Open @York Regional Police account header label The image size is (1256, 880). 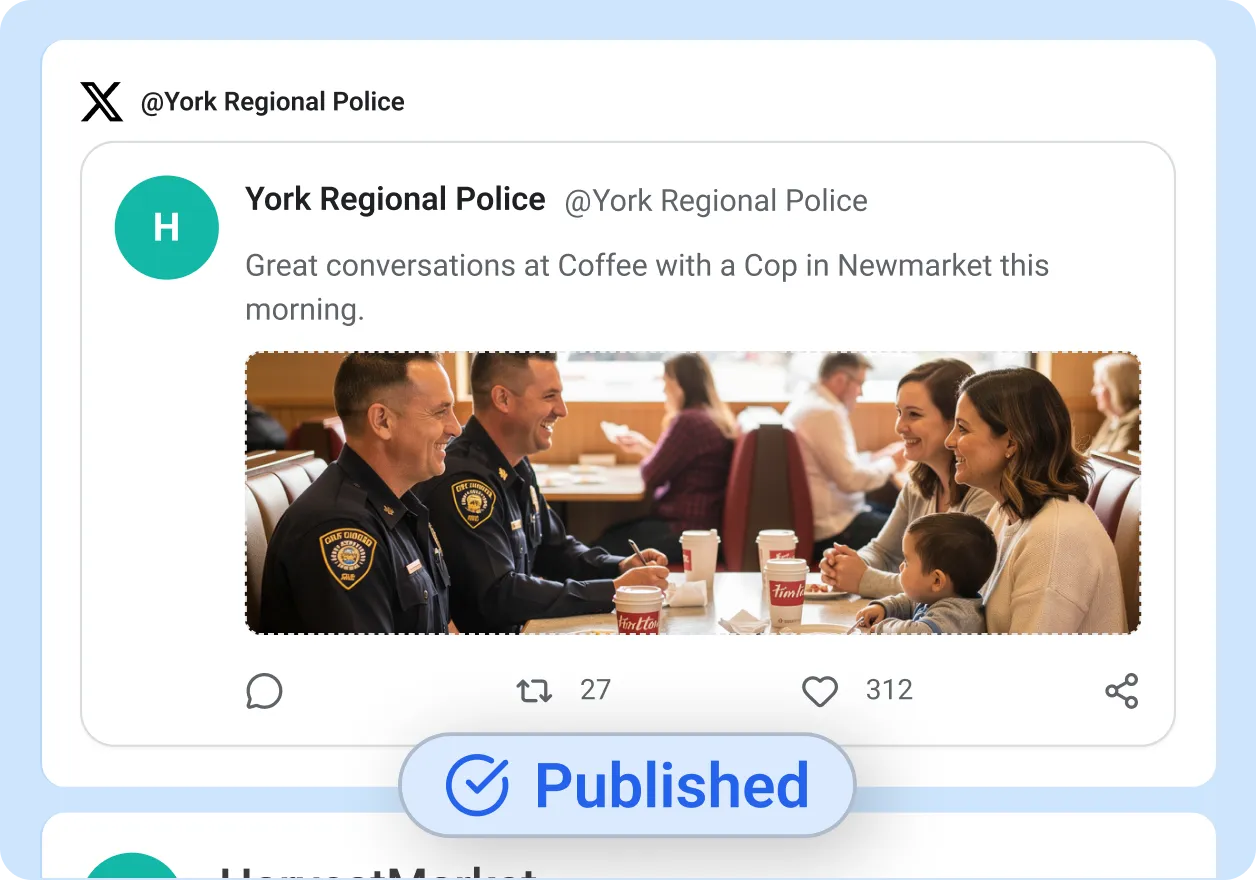pos(272,102)
